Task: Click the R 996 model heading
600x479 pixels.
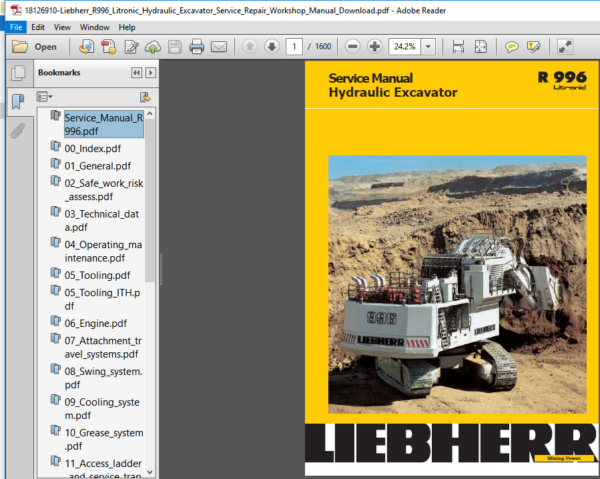Action: tap(562, 77)
